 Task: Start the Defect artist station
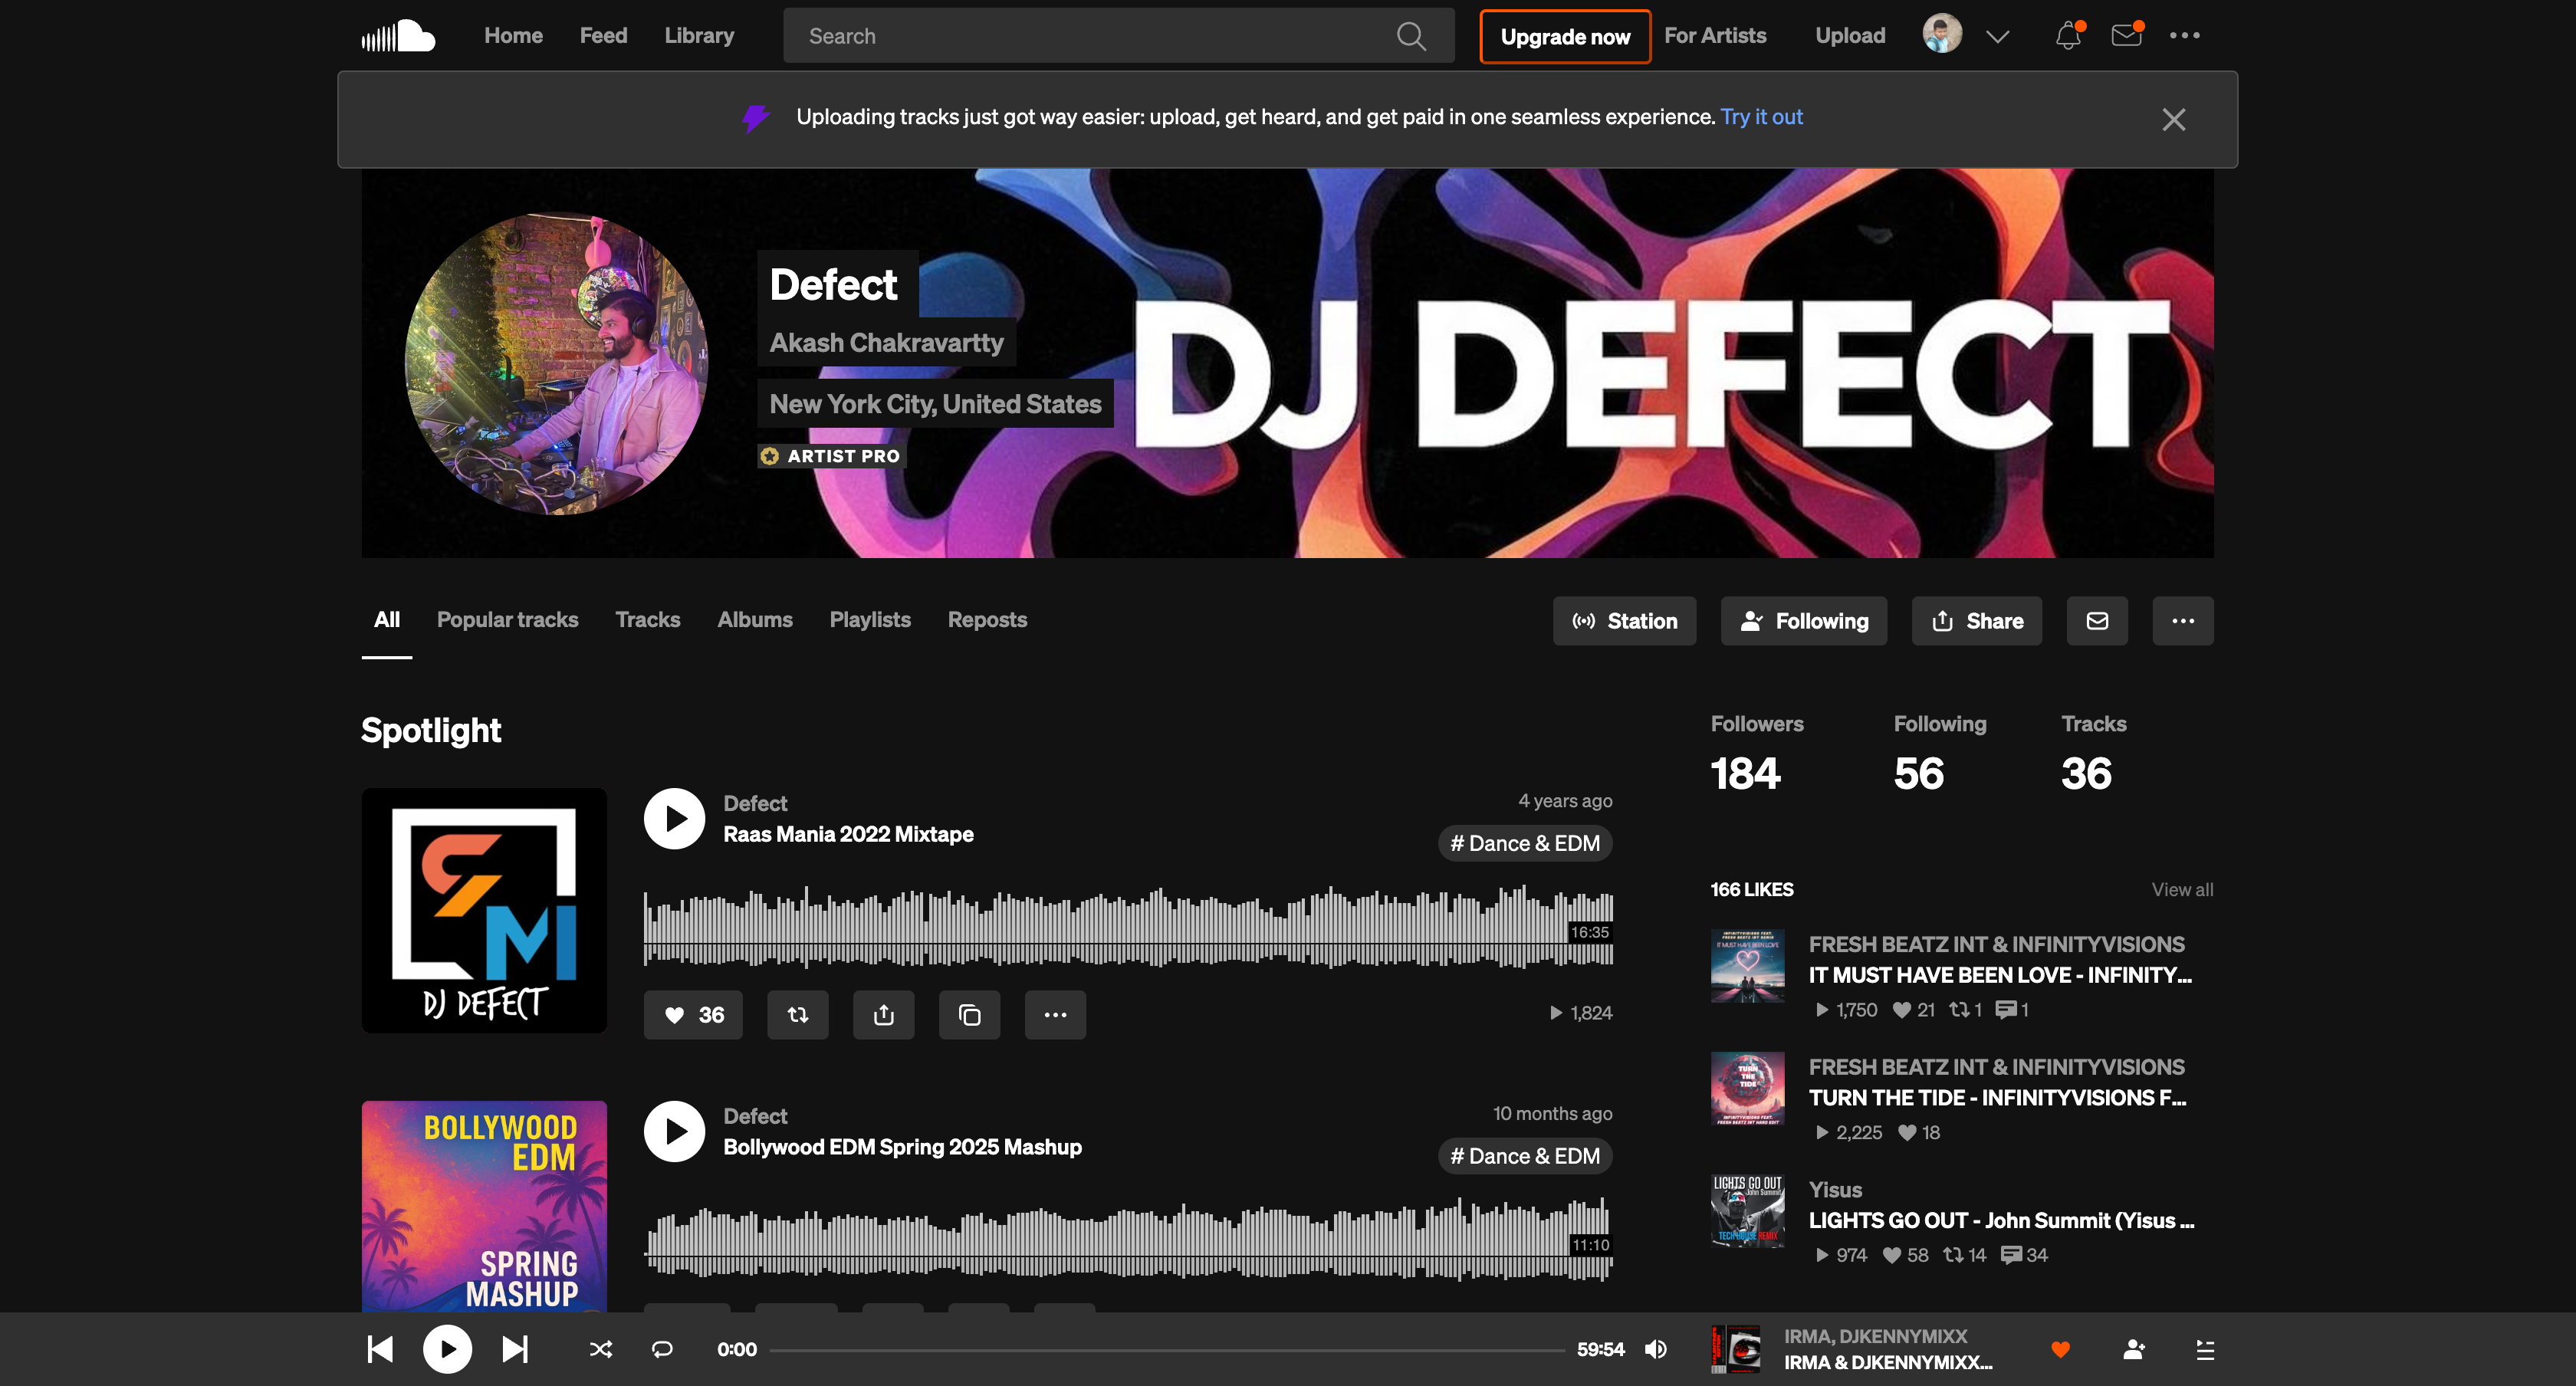(1624, 621)
